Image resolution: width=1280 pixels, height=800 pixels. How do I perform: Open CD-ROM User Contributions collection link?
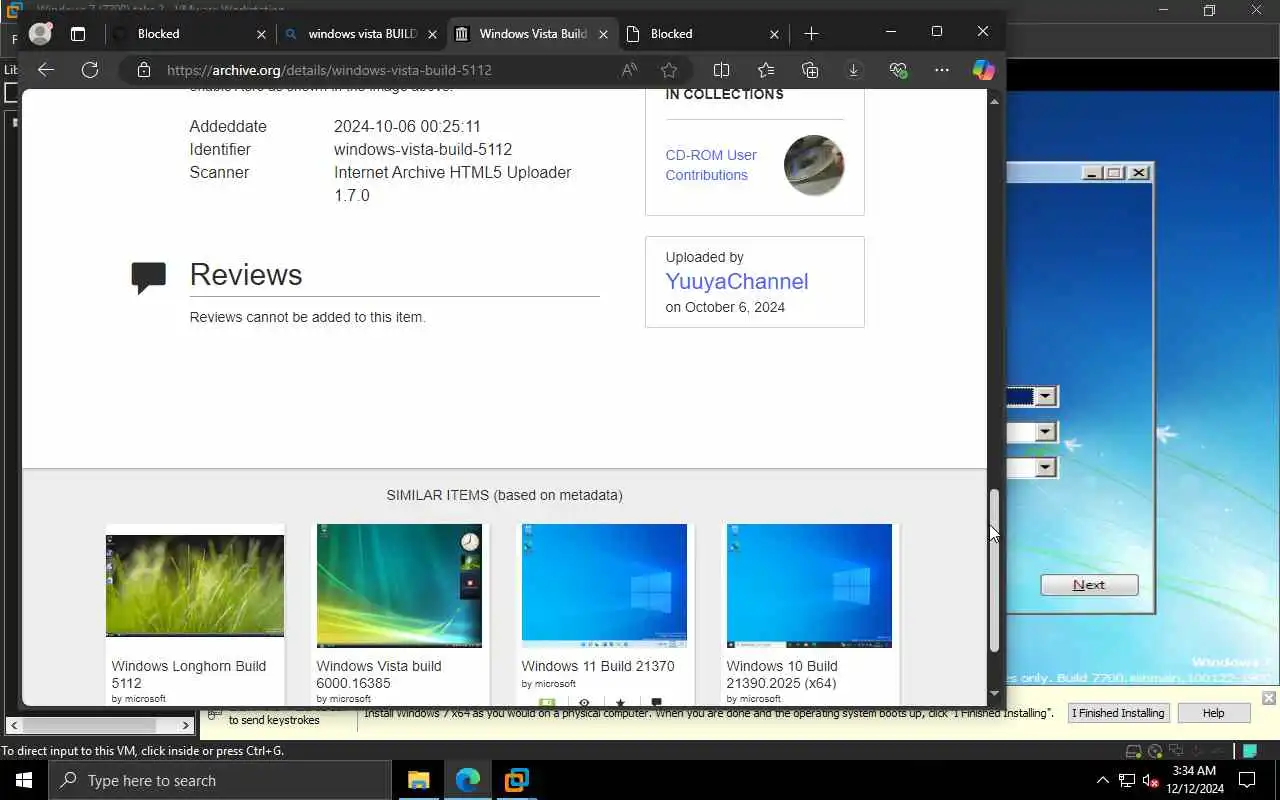click(711, 165)
